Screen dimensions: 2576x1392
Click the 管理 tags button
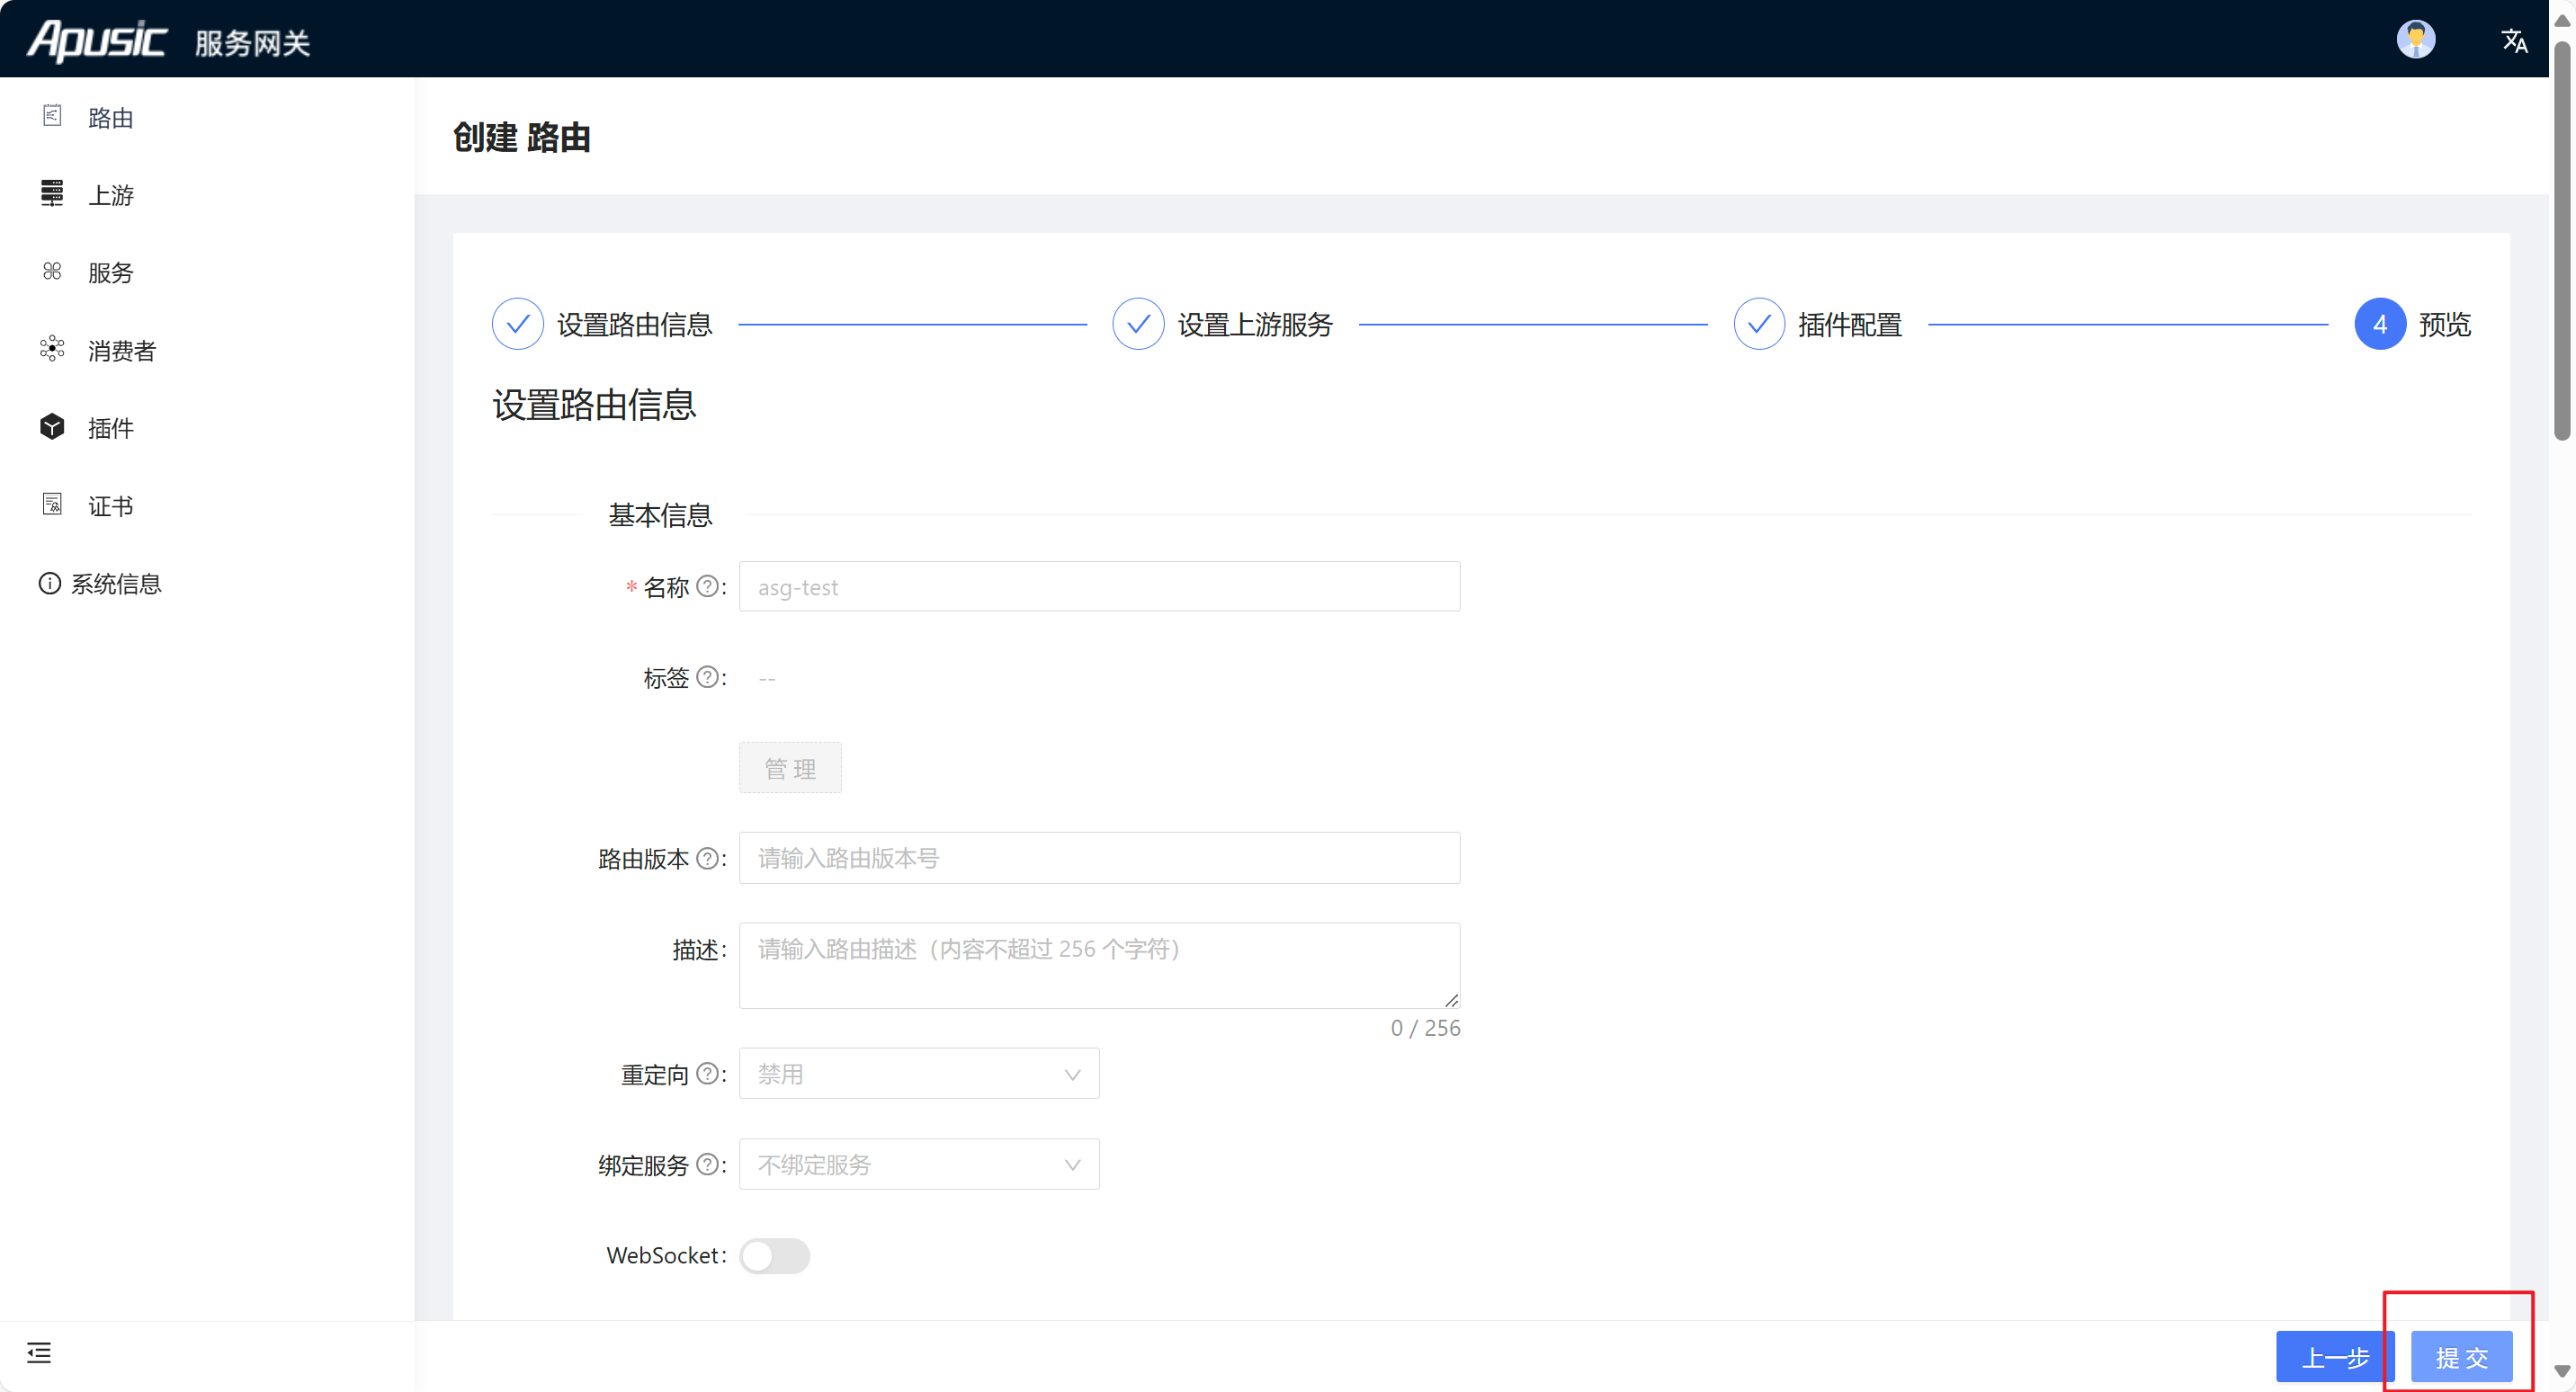point(790,768)
